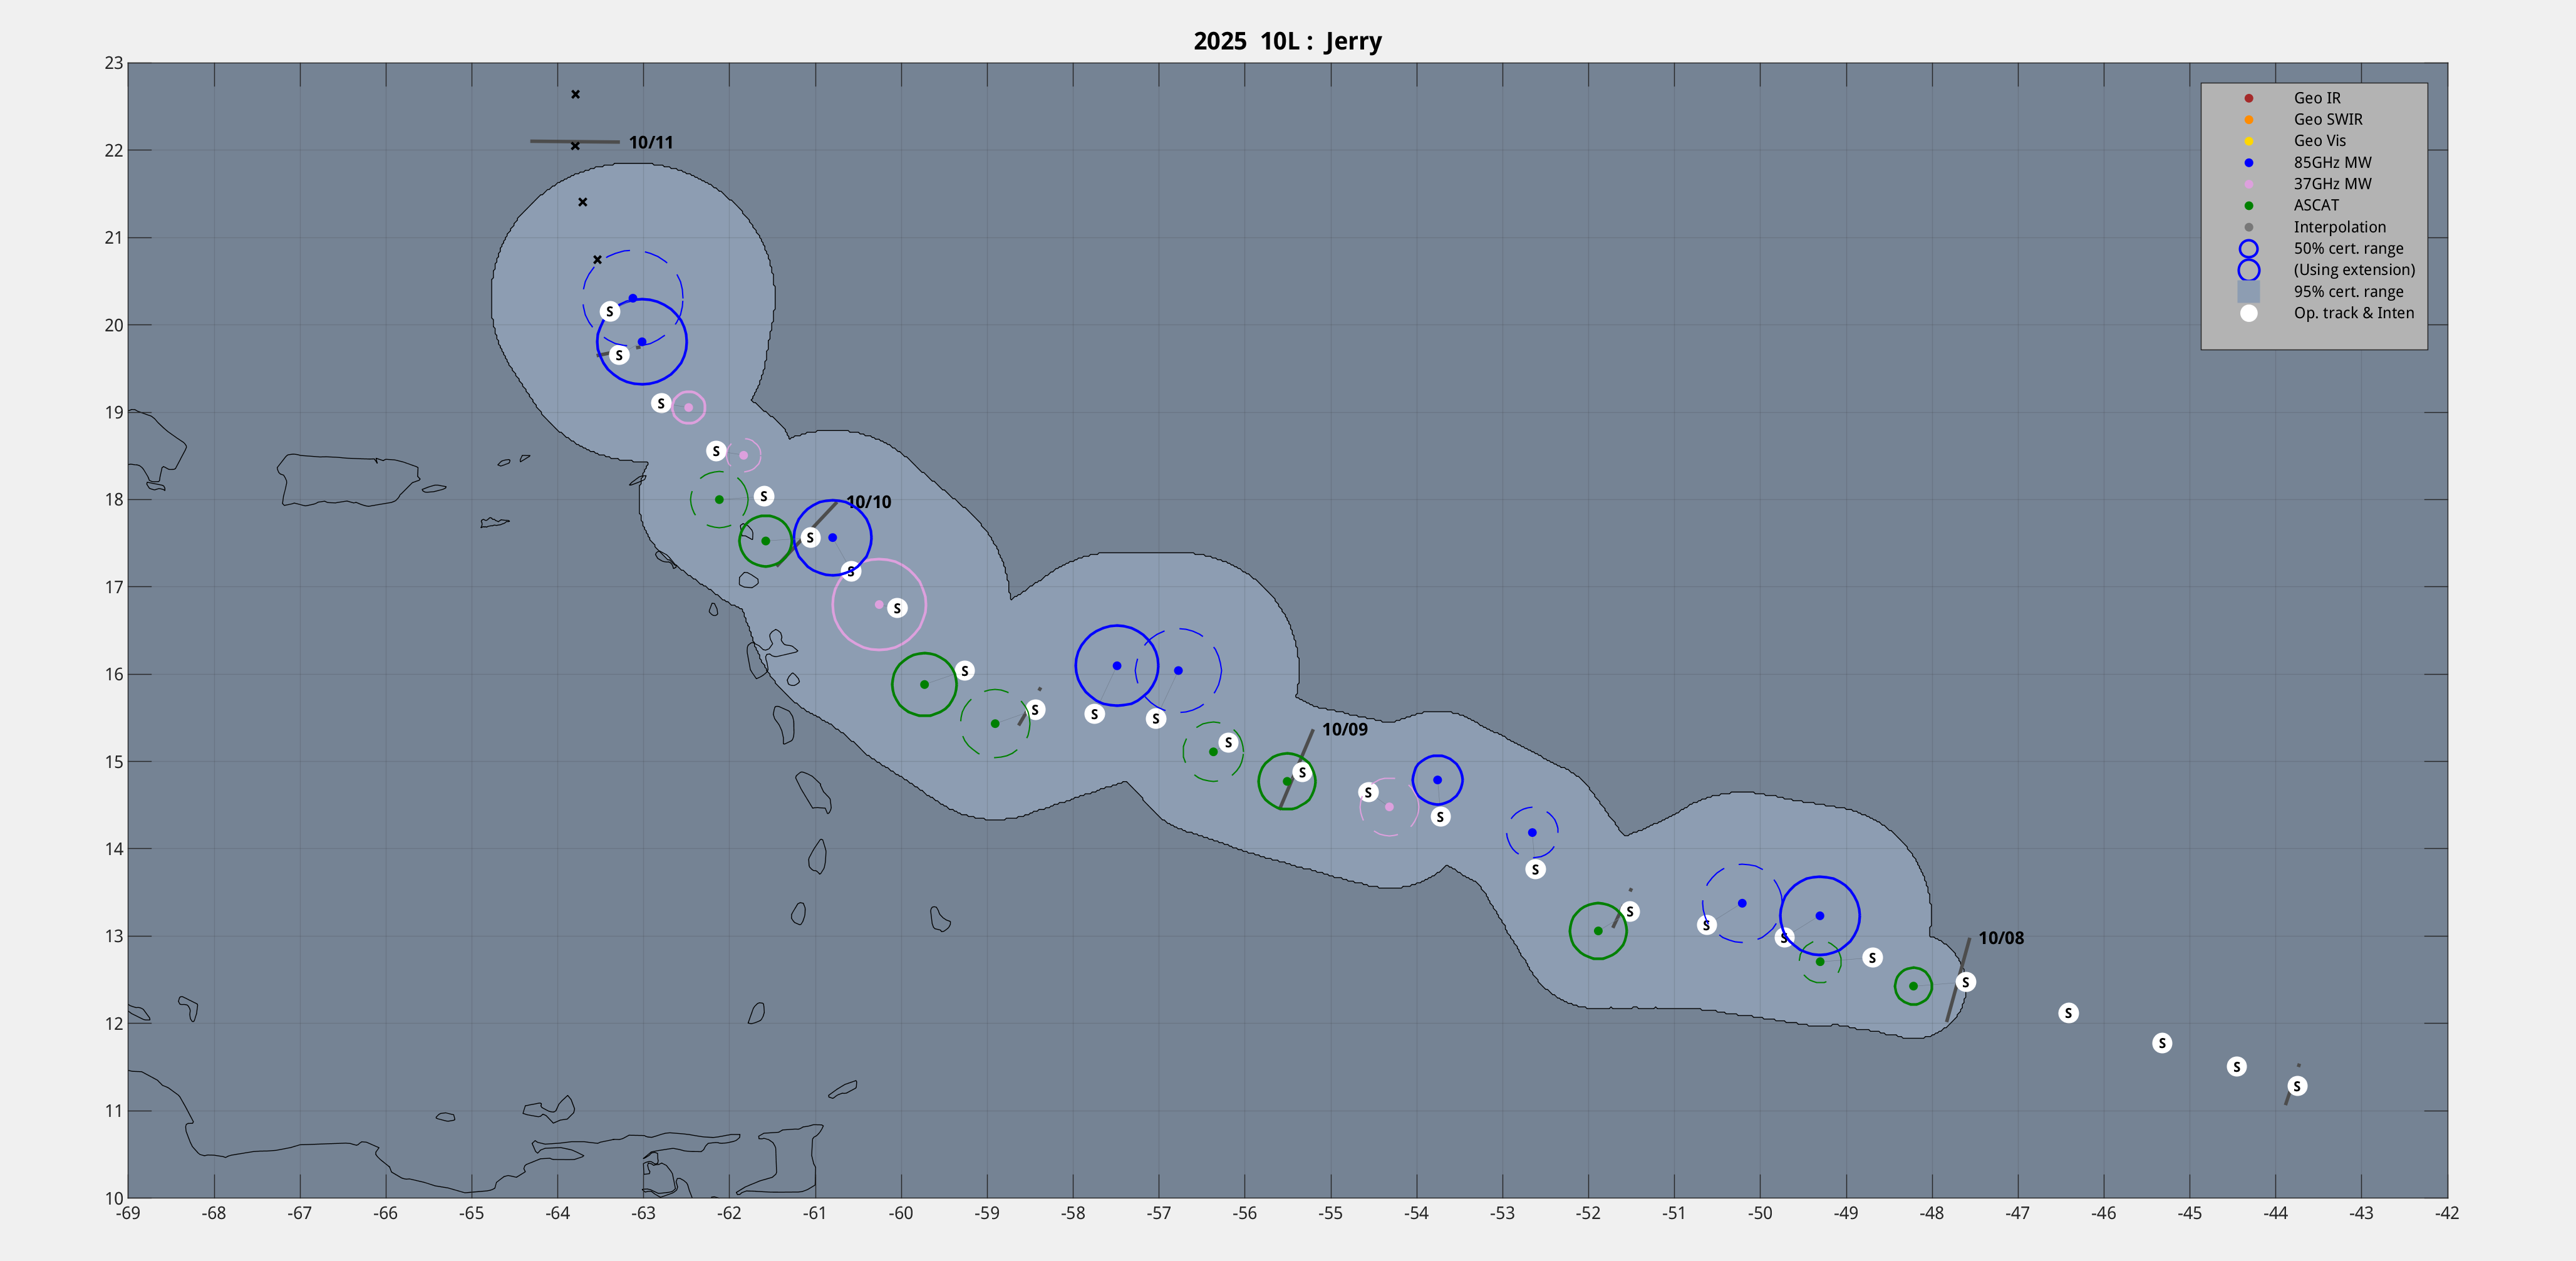Click the 10/09 date label
The width and height of the screenshot is (2576, 1261).
point(1344,730)
